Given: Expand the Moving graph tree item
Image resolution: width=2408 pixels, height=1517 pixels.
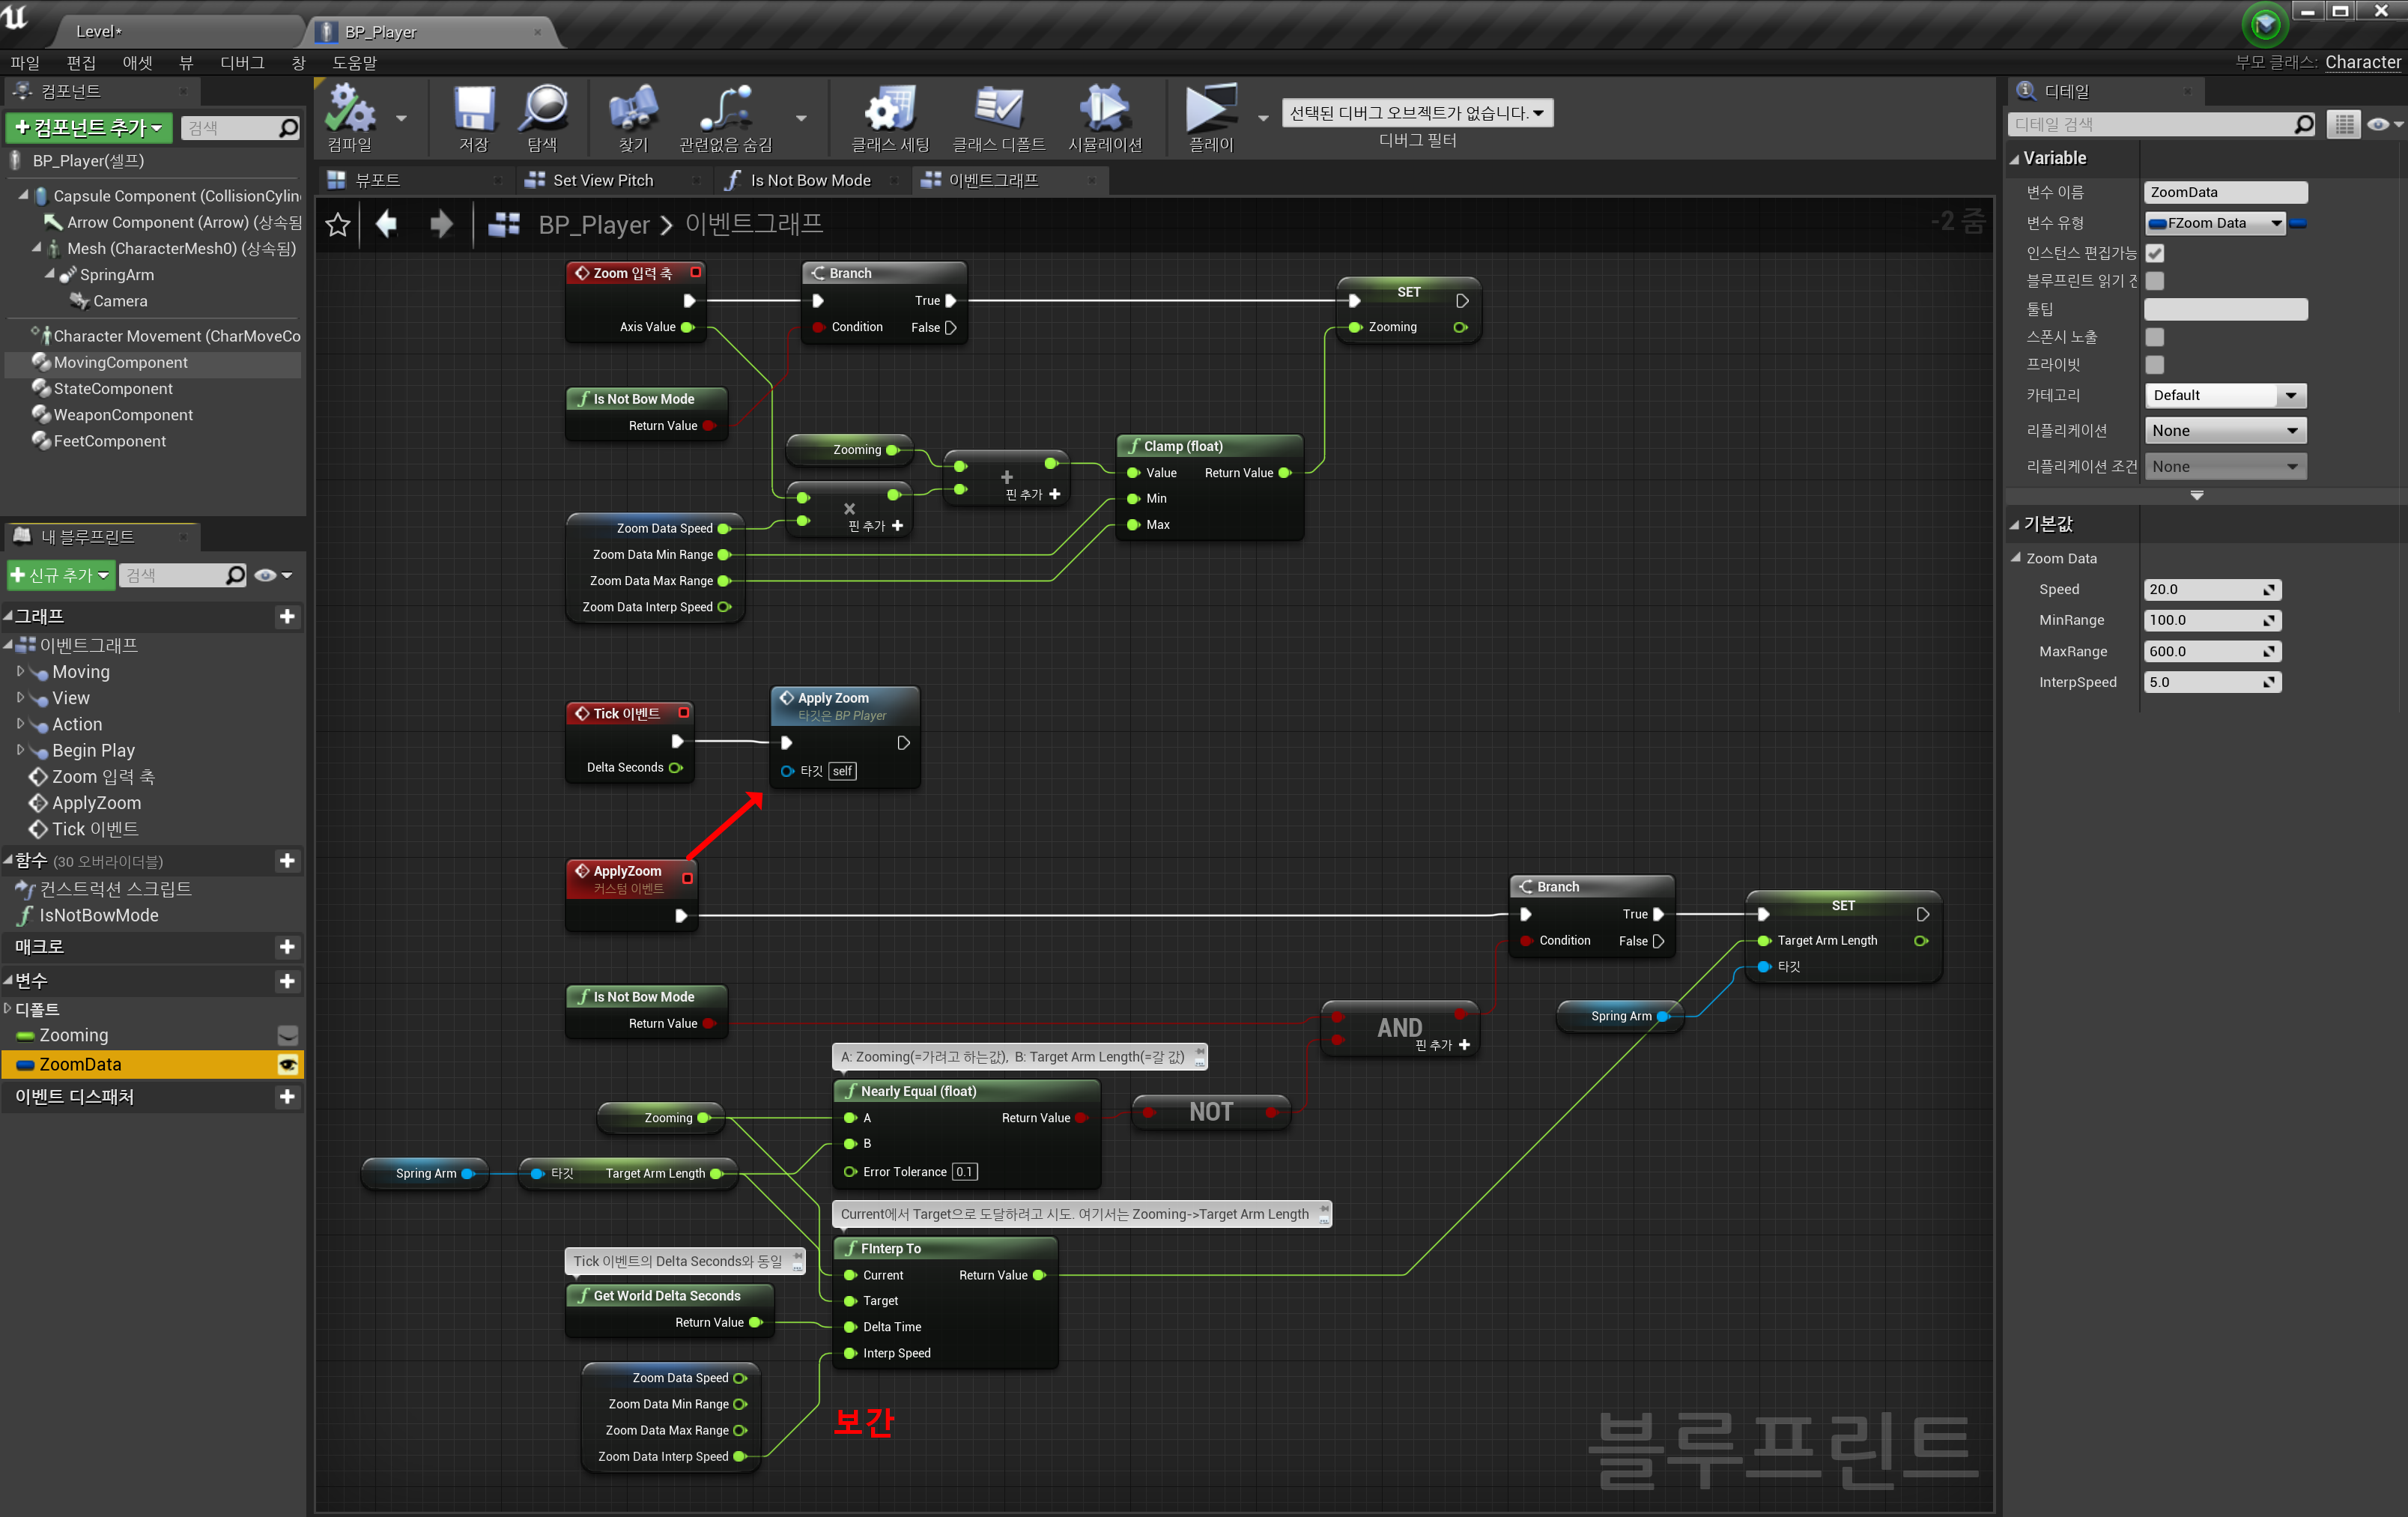Looking at the screenshot, I should click(x=20, y=672).
